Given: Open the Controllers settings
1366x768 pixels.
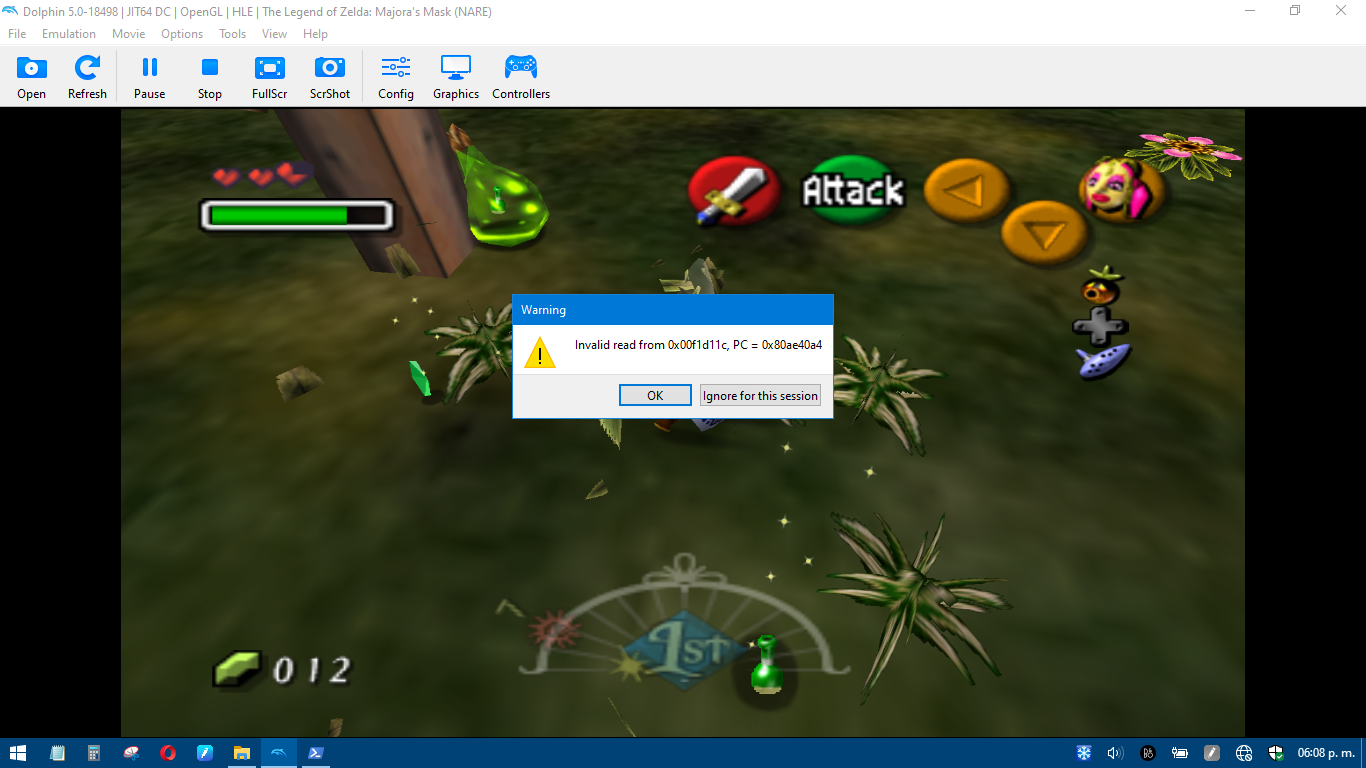Looking at the screenshot, I should coord(521,77).
